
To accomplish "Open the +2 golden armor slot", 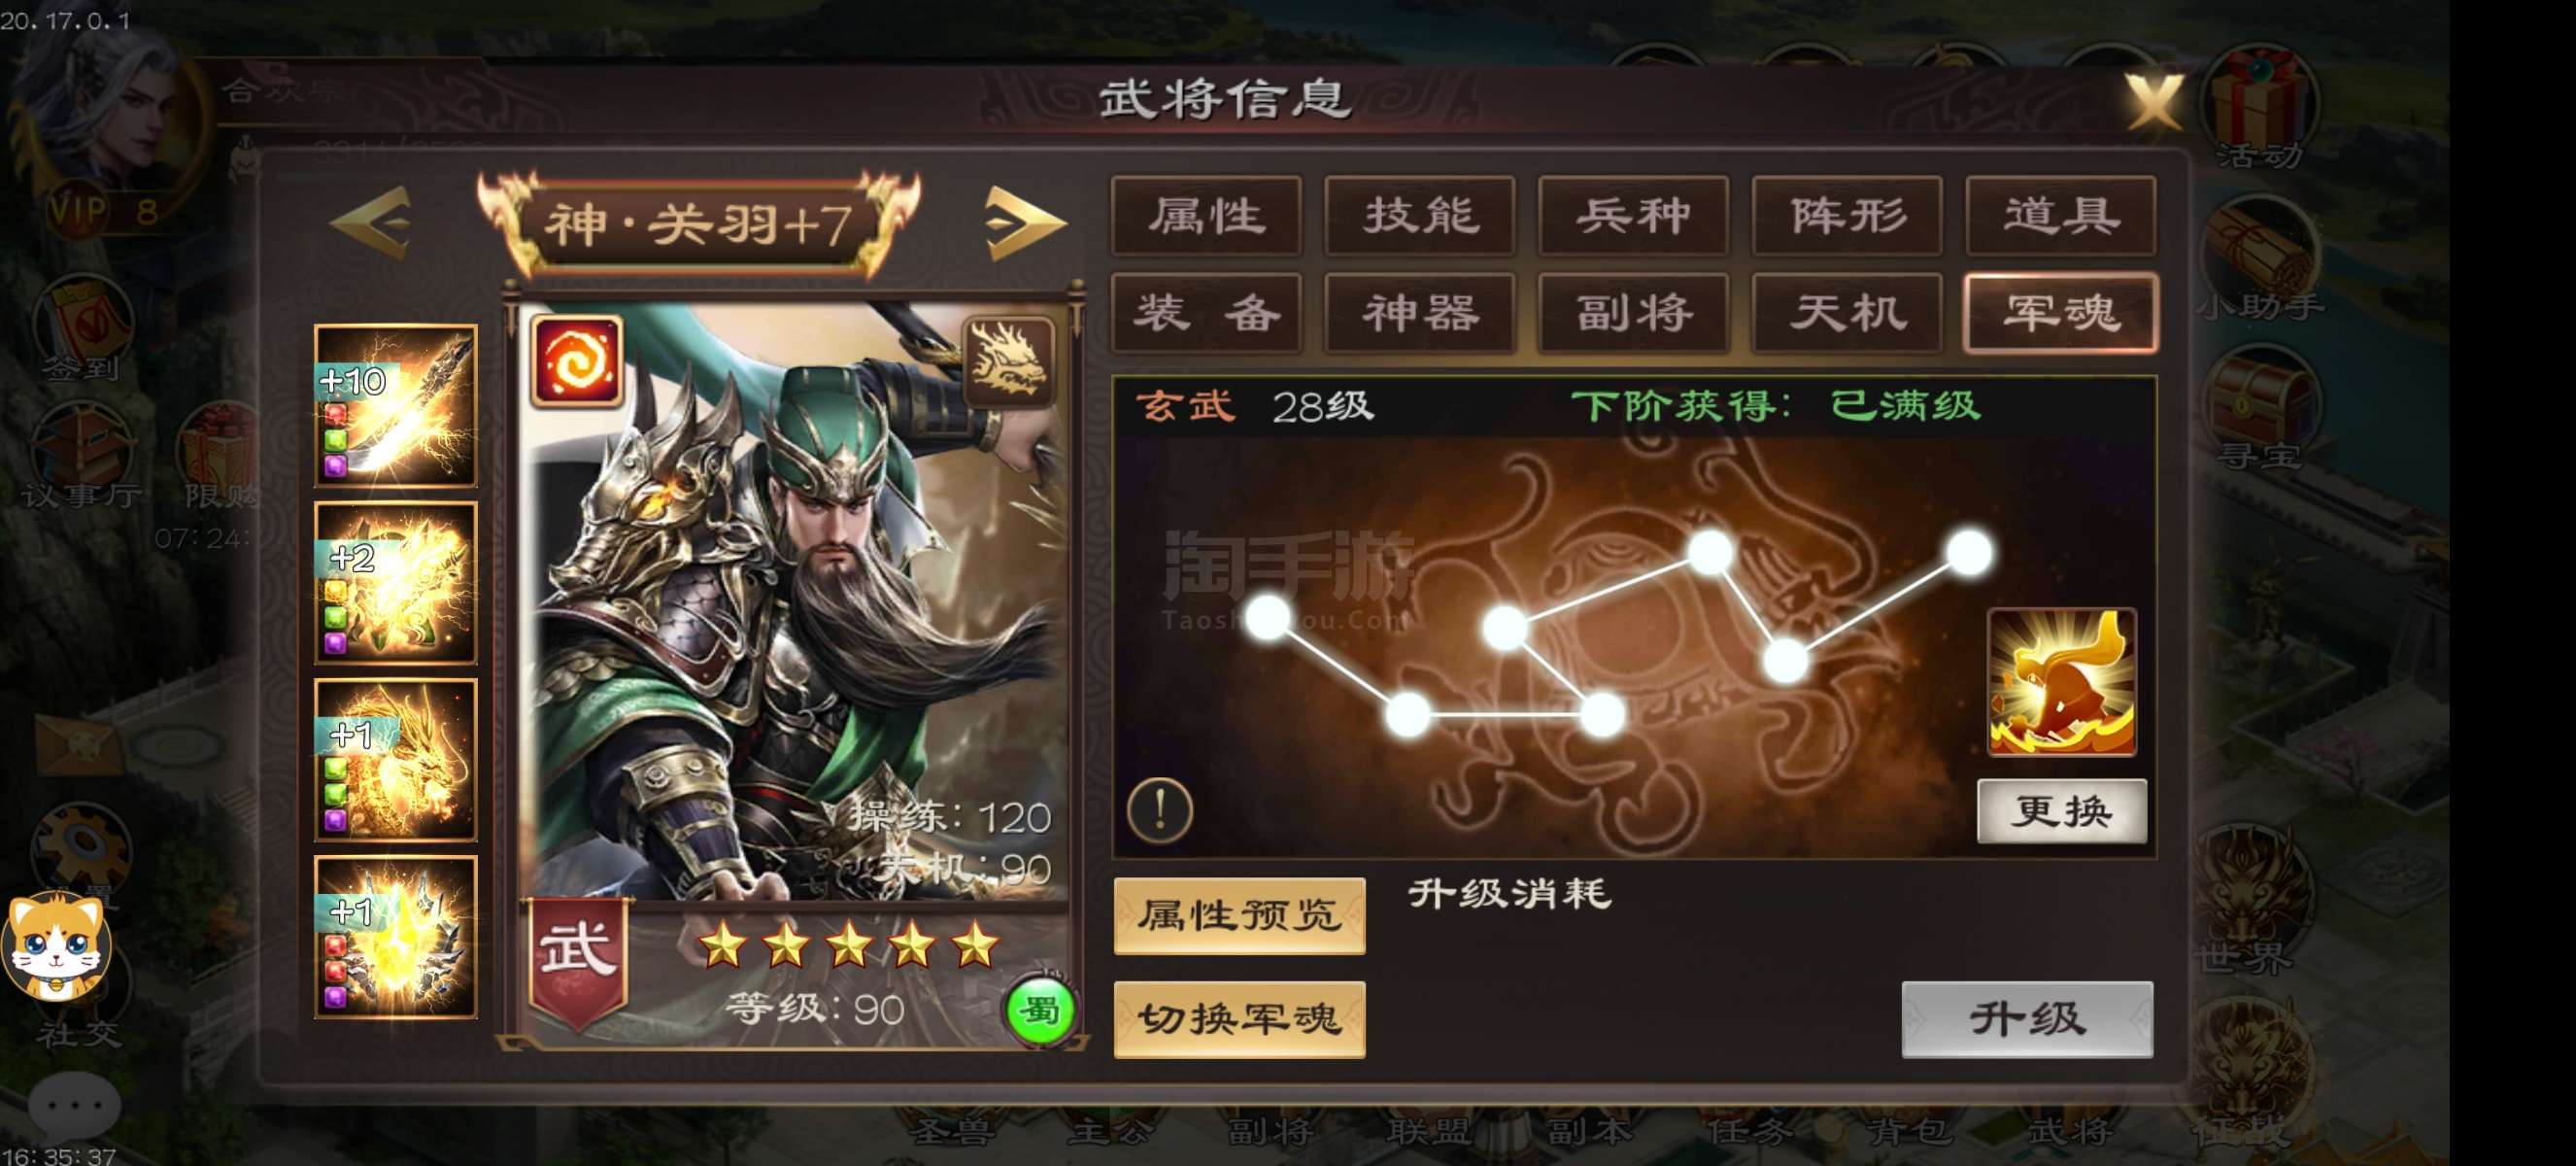I will pyautogui.click(x=396, y=583).
